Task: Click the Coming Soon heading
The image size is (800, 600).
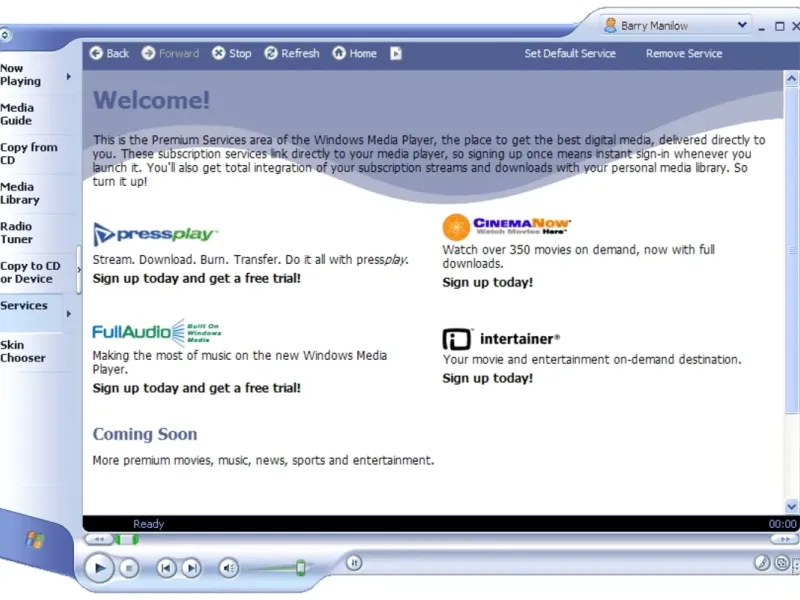Action: [x=145, y=434]
